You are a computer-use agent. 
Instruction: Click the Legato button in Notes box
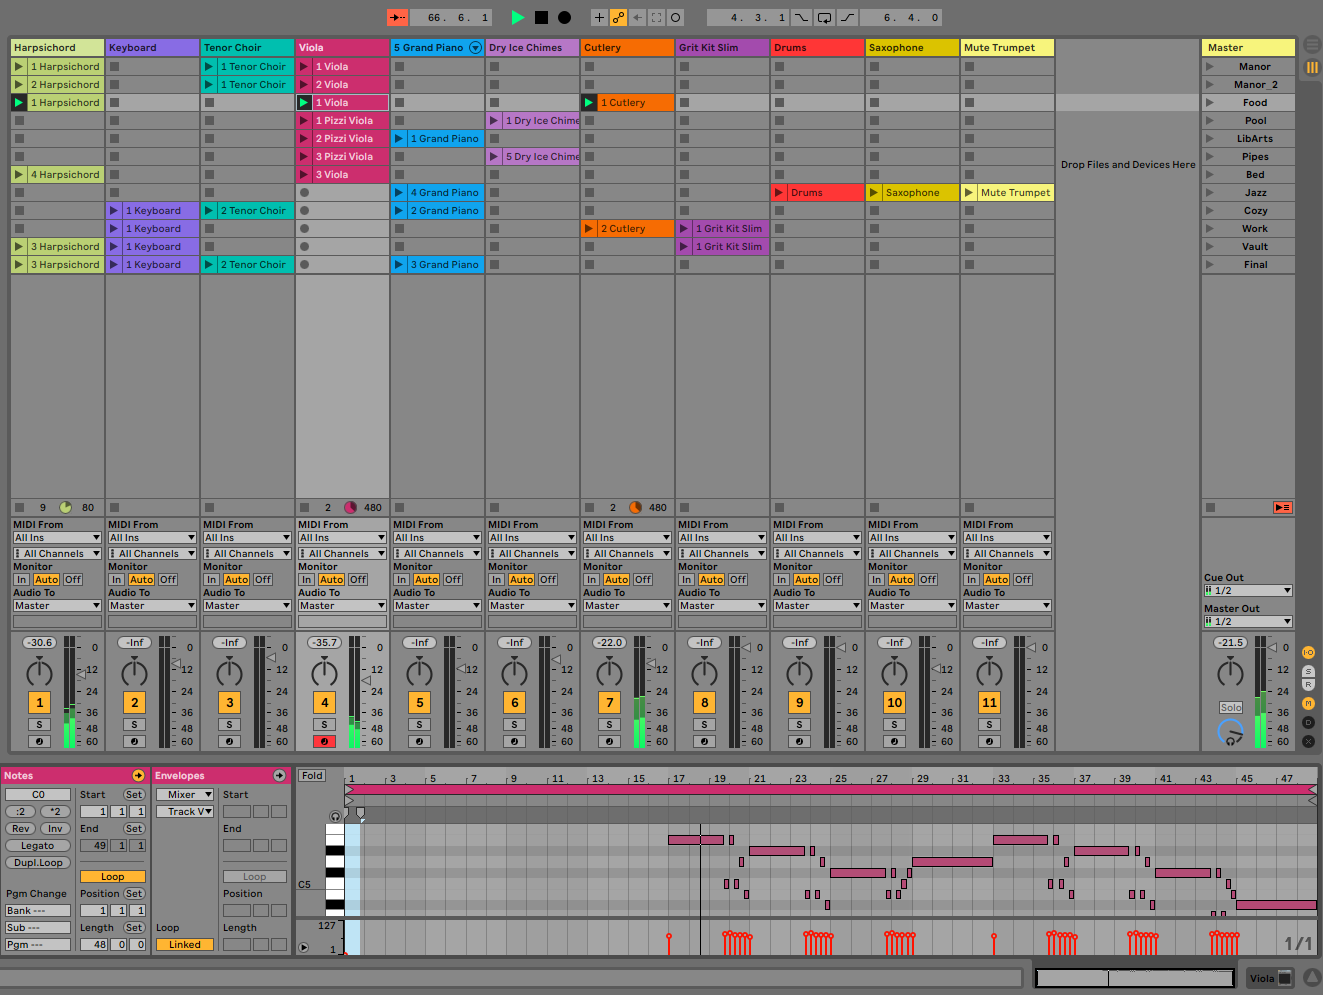pyautogui.click(x=37, y=845)
